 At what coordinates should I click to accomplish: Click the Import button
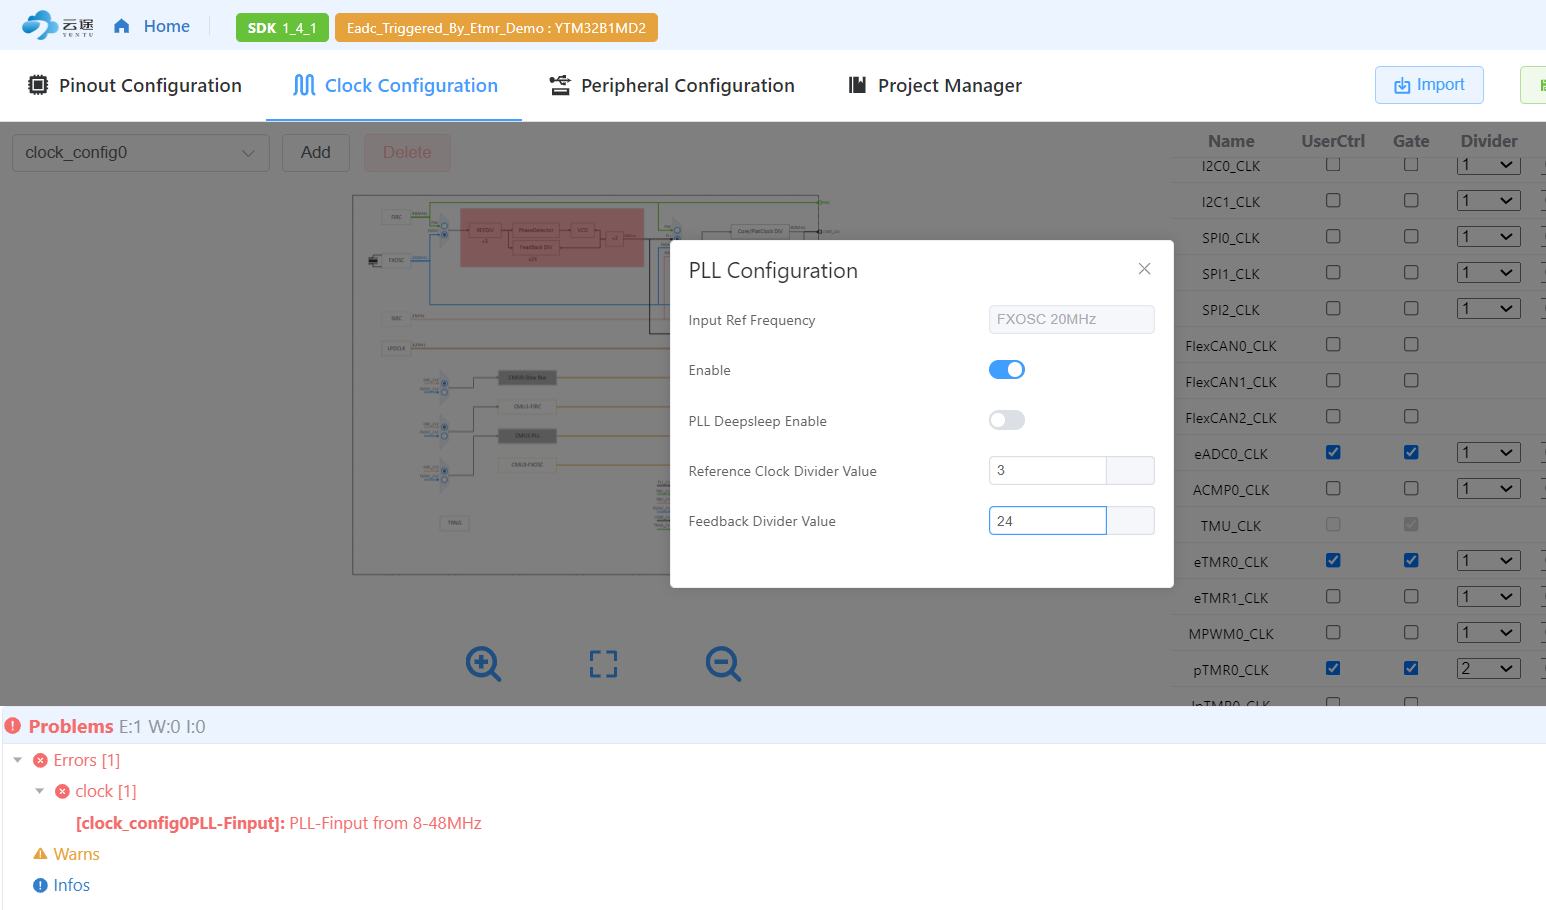(1429, 85)
